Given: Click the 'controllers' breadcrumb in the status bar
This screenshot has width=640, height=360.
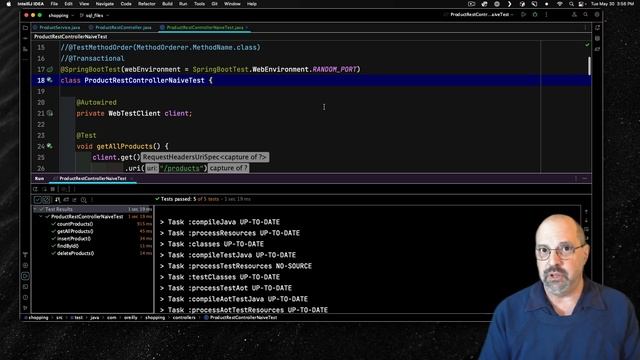Looking at the screenshot, I should [x=184, y=318].
